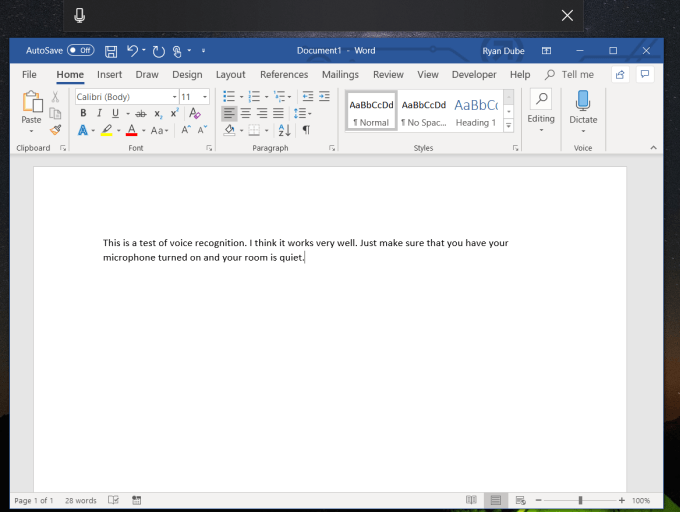Click the Save icon in the title bar
The height and width of the screenshot is (512, 680).
(x=111, y=51)
